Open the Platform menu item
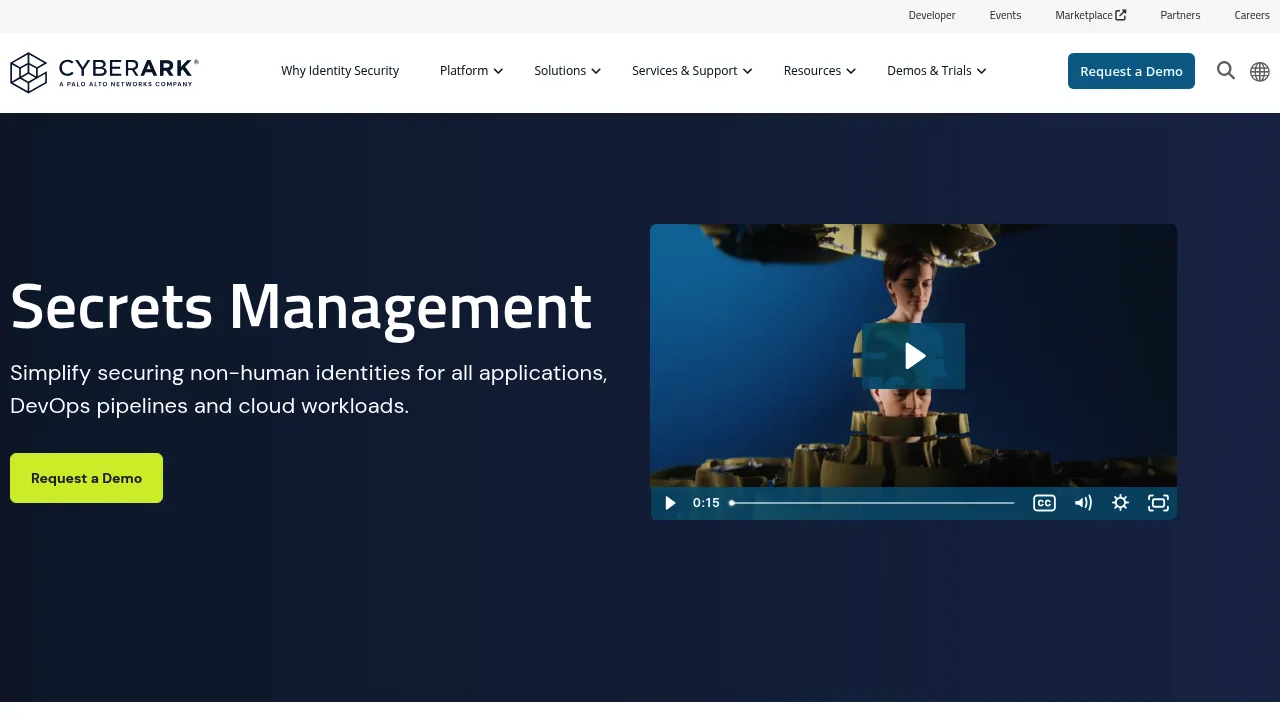Image resolution: width=1280 pixels, height=720 pixels. click(x=464, y=71)
